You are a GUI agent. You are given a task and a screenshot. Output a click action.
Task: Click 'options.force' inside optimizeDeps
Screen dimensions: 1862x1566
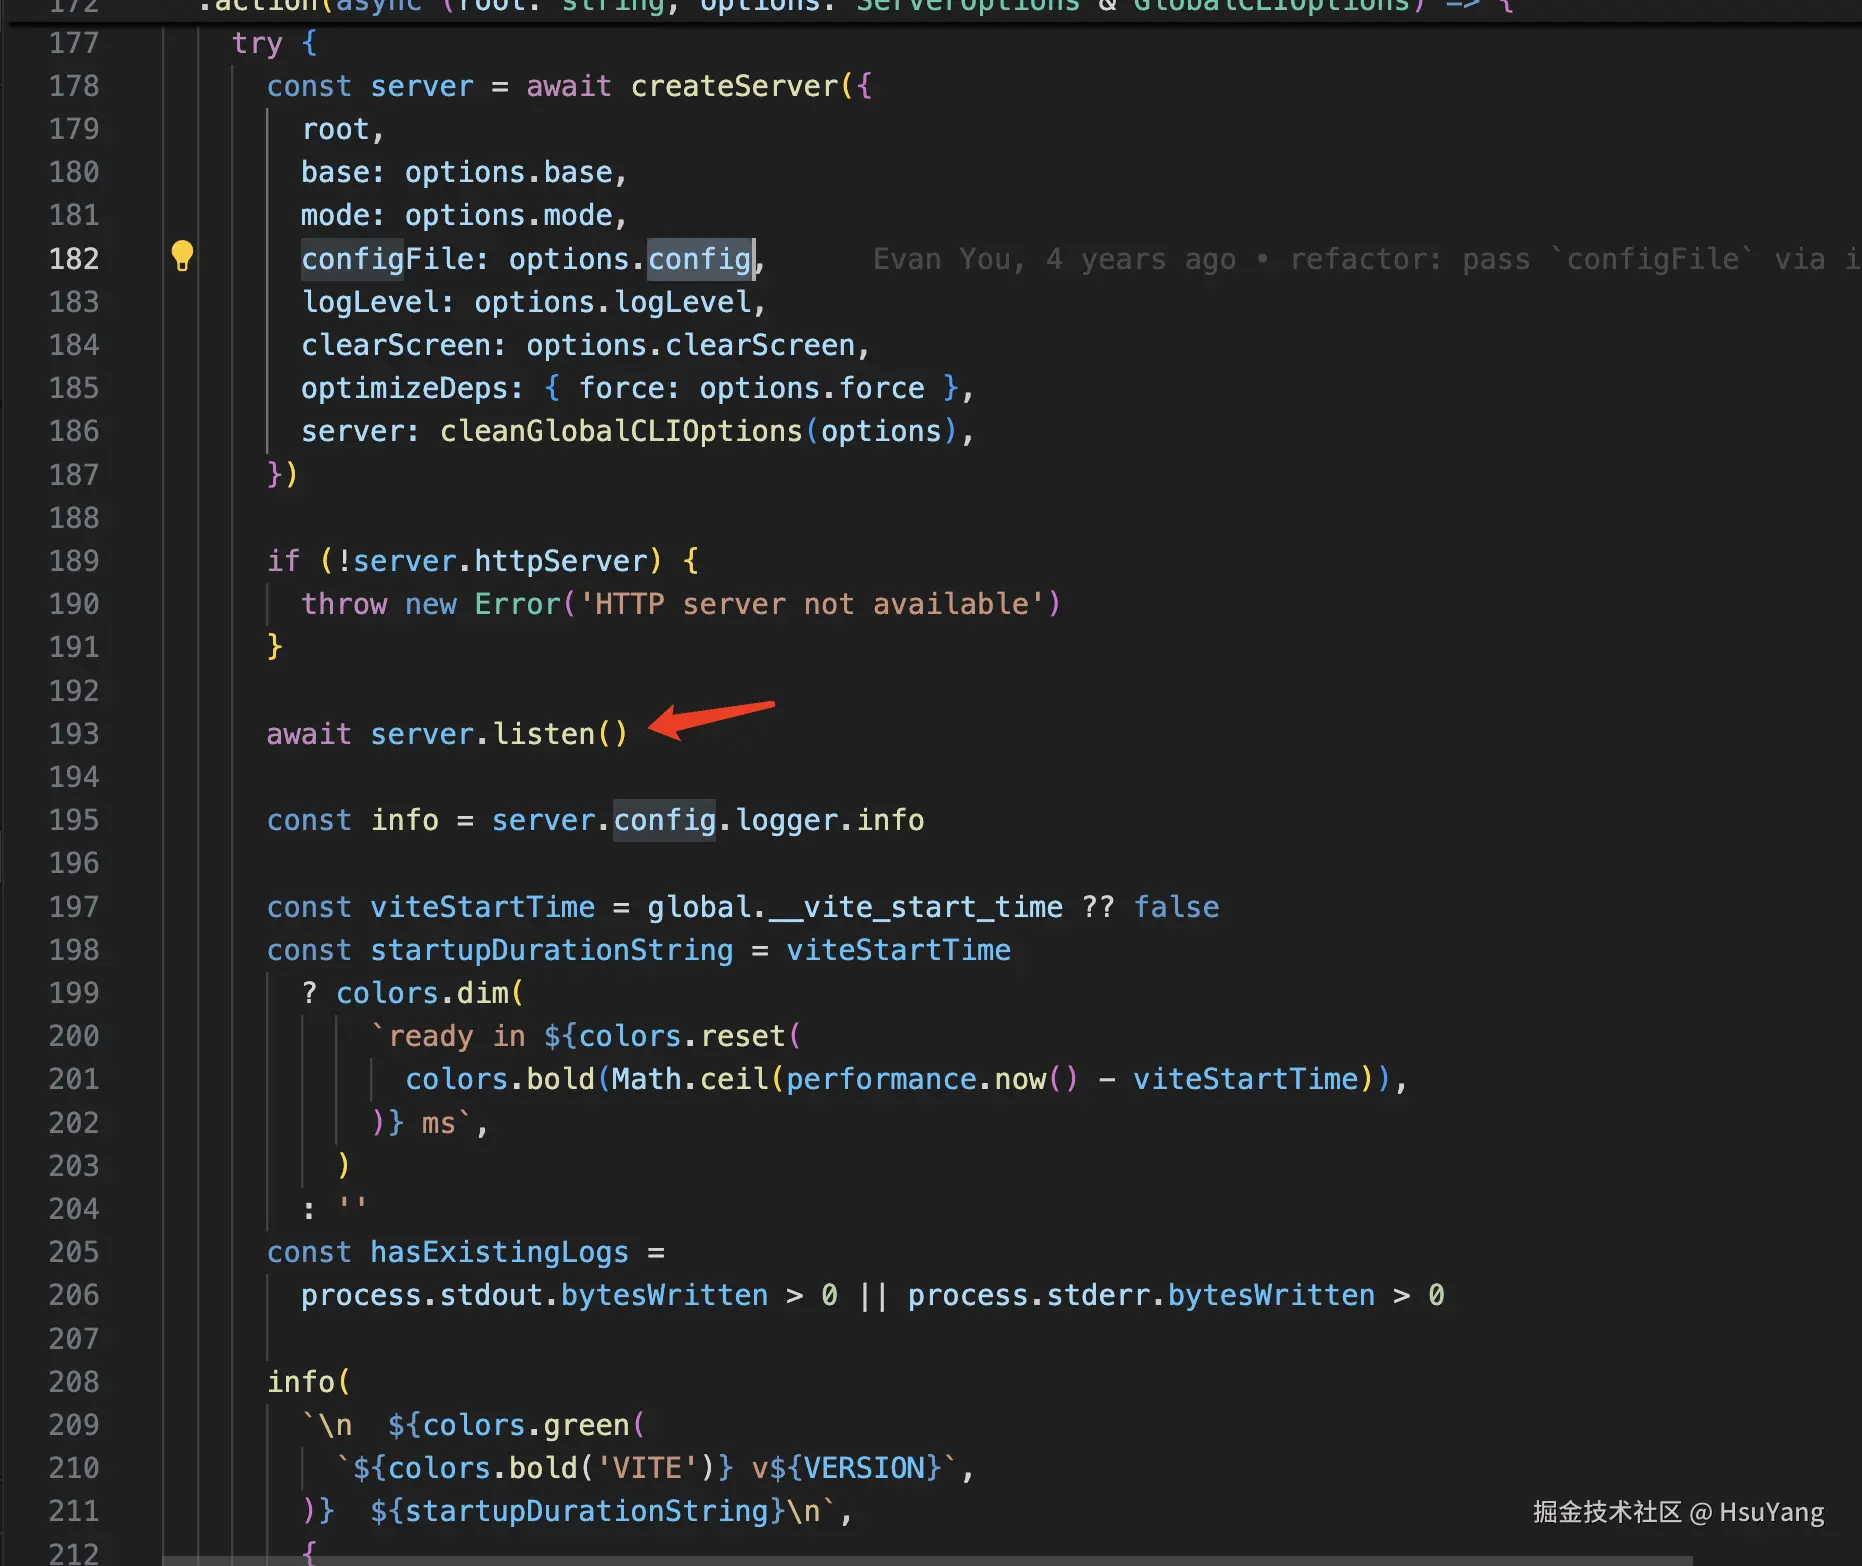tap(812, 388)
